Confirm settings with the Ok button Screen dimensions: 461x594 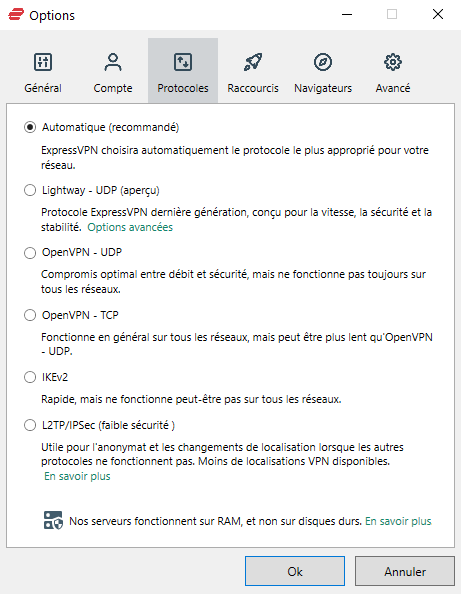295,571
